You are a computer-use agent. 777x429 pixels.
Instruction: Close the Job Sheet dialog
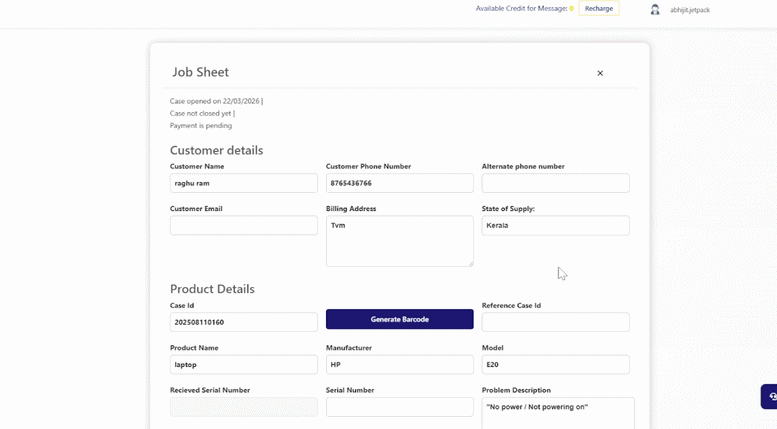pyautogui.click(x=600, y=73)
